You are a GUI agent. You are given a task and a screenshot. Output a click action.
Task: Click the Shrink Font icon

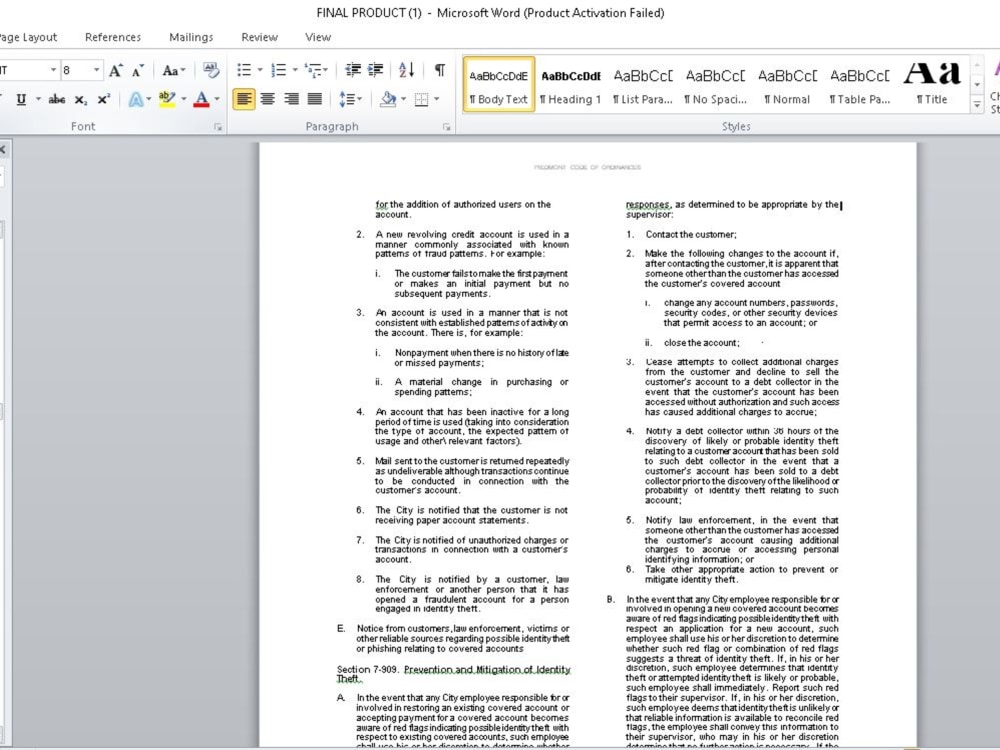click(x=138, y=70)
